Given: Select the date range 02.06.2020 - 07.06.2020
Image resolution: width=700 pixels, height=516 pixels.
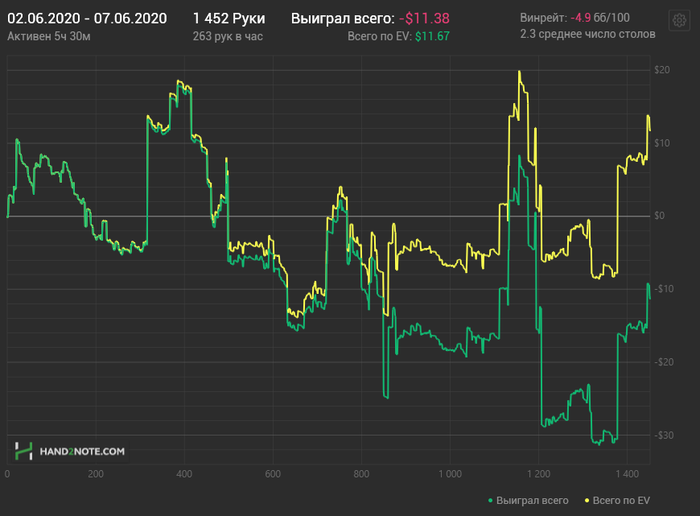Looking at the screenshot, I should click(x=87, y=18).
